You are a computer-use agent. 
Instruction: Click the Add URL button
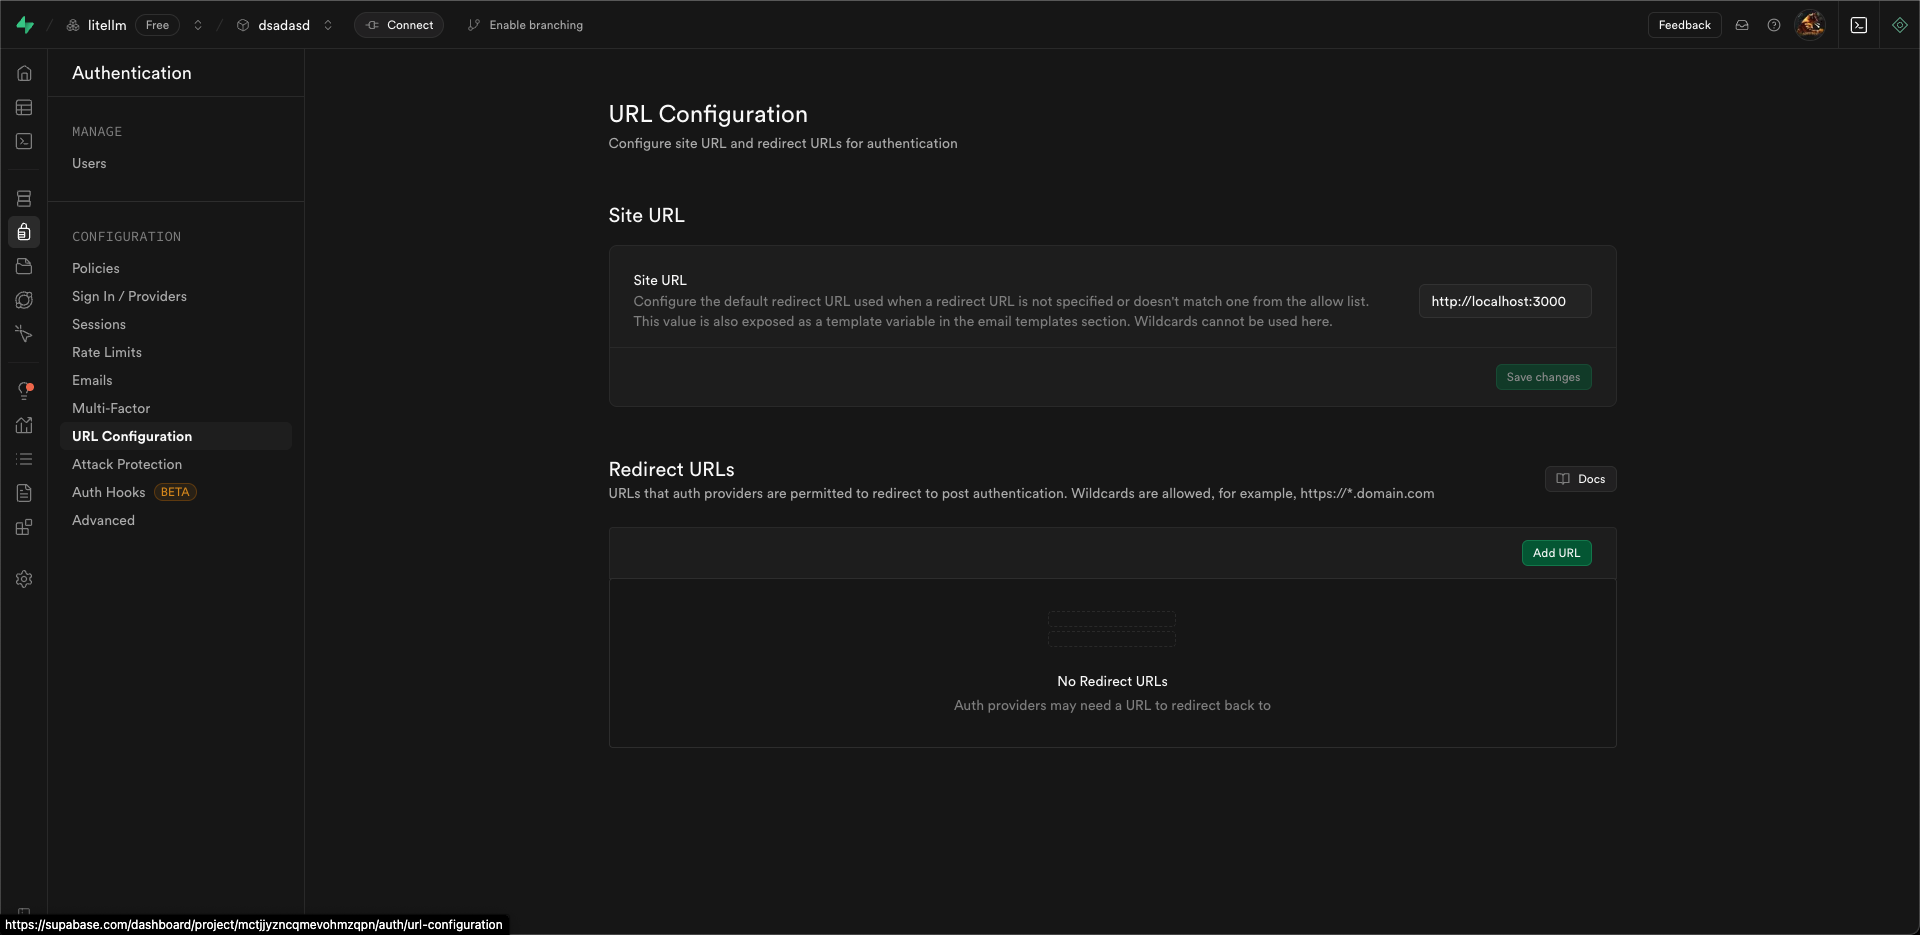pos(1555,552)
